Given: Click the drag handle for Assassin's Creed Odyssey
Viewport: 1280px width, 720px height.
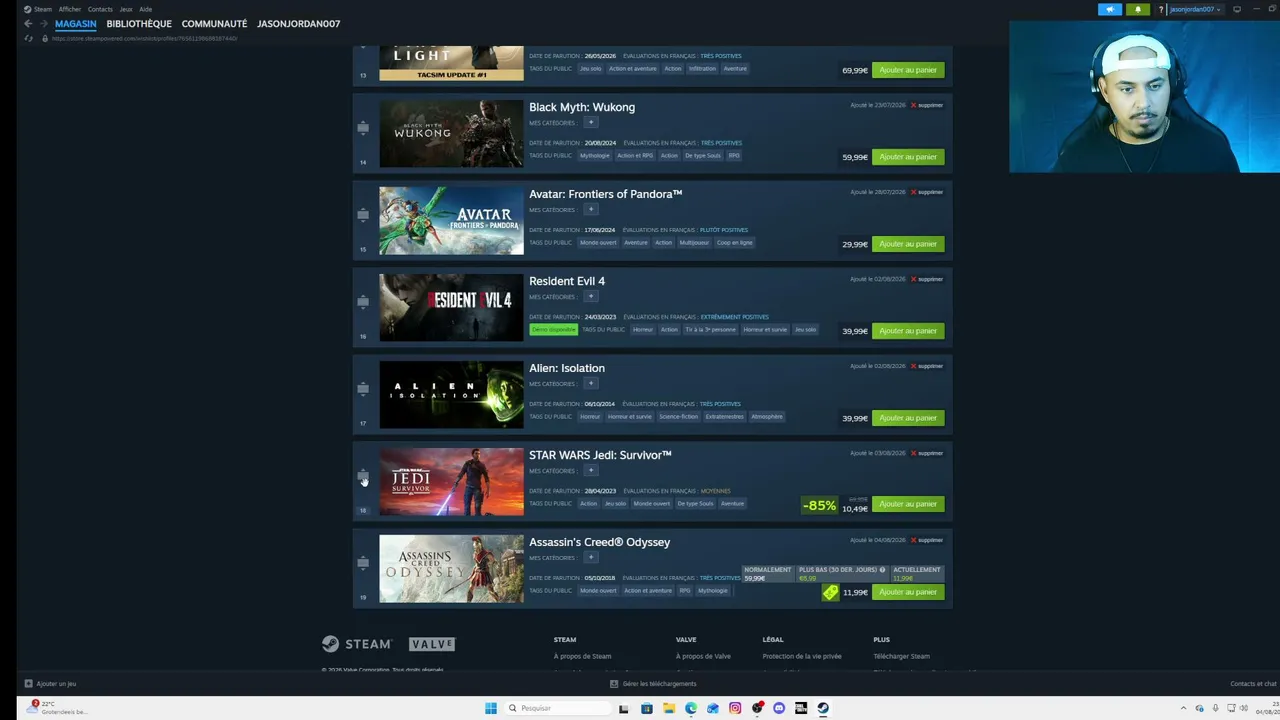Looking at the screenshot, I should pos(362,563).
